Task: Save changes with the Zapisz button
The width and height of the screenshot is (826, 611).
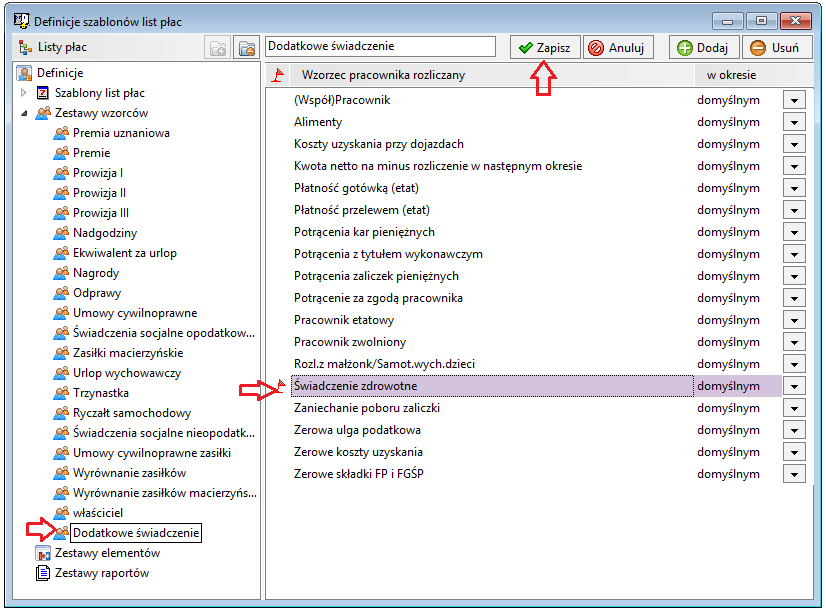Action: point(545,47)
